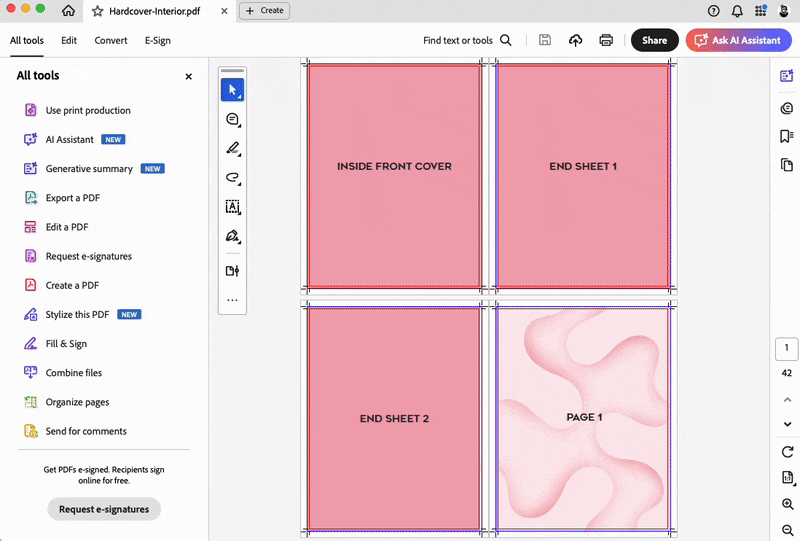The height and width of the screenshot is (541, 800).
Task: Click the Print icon
Action: click(606, 40)
